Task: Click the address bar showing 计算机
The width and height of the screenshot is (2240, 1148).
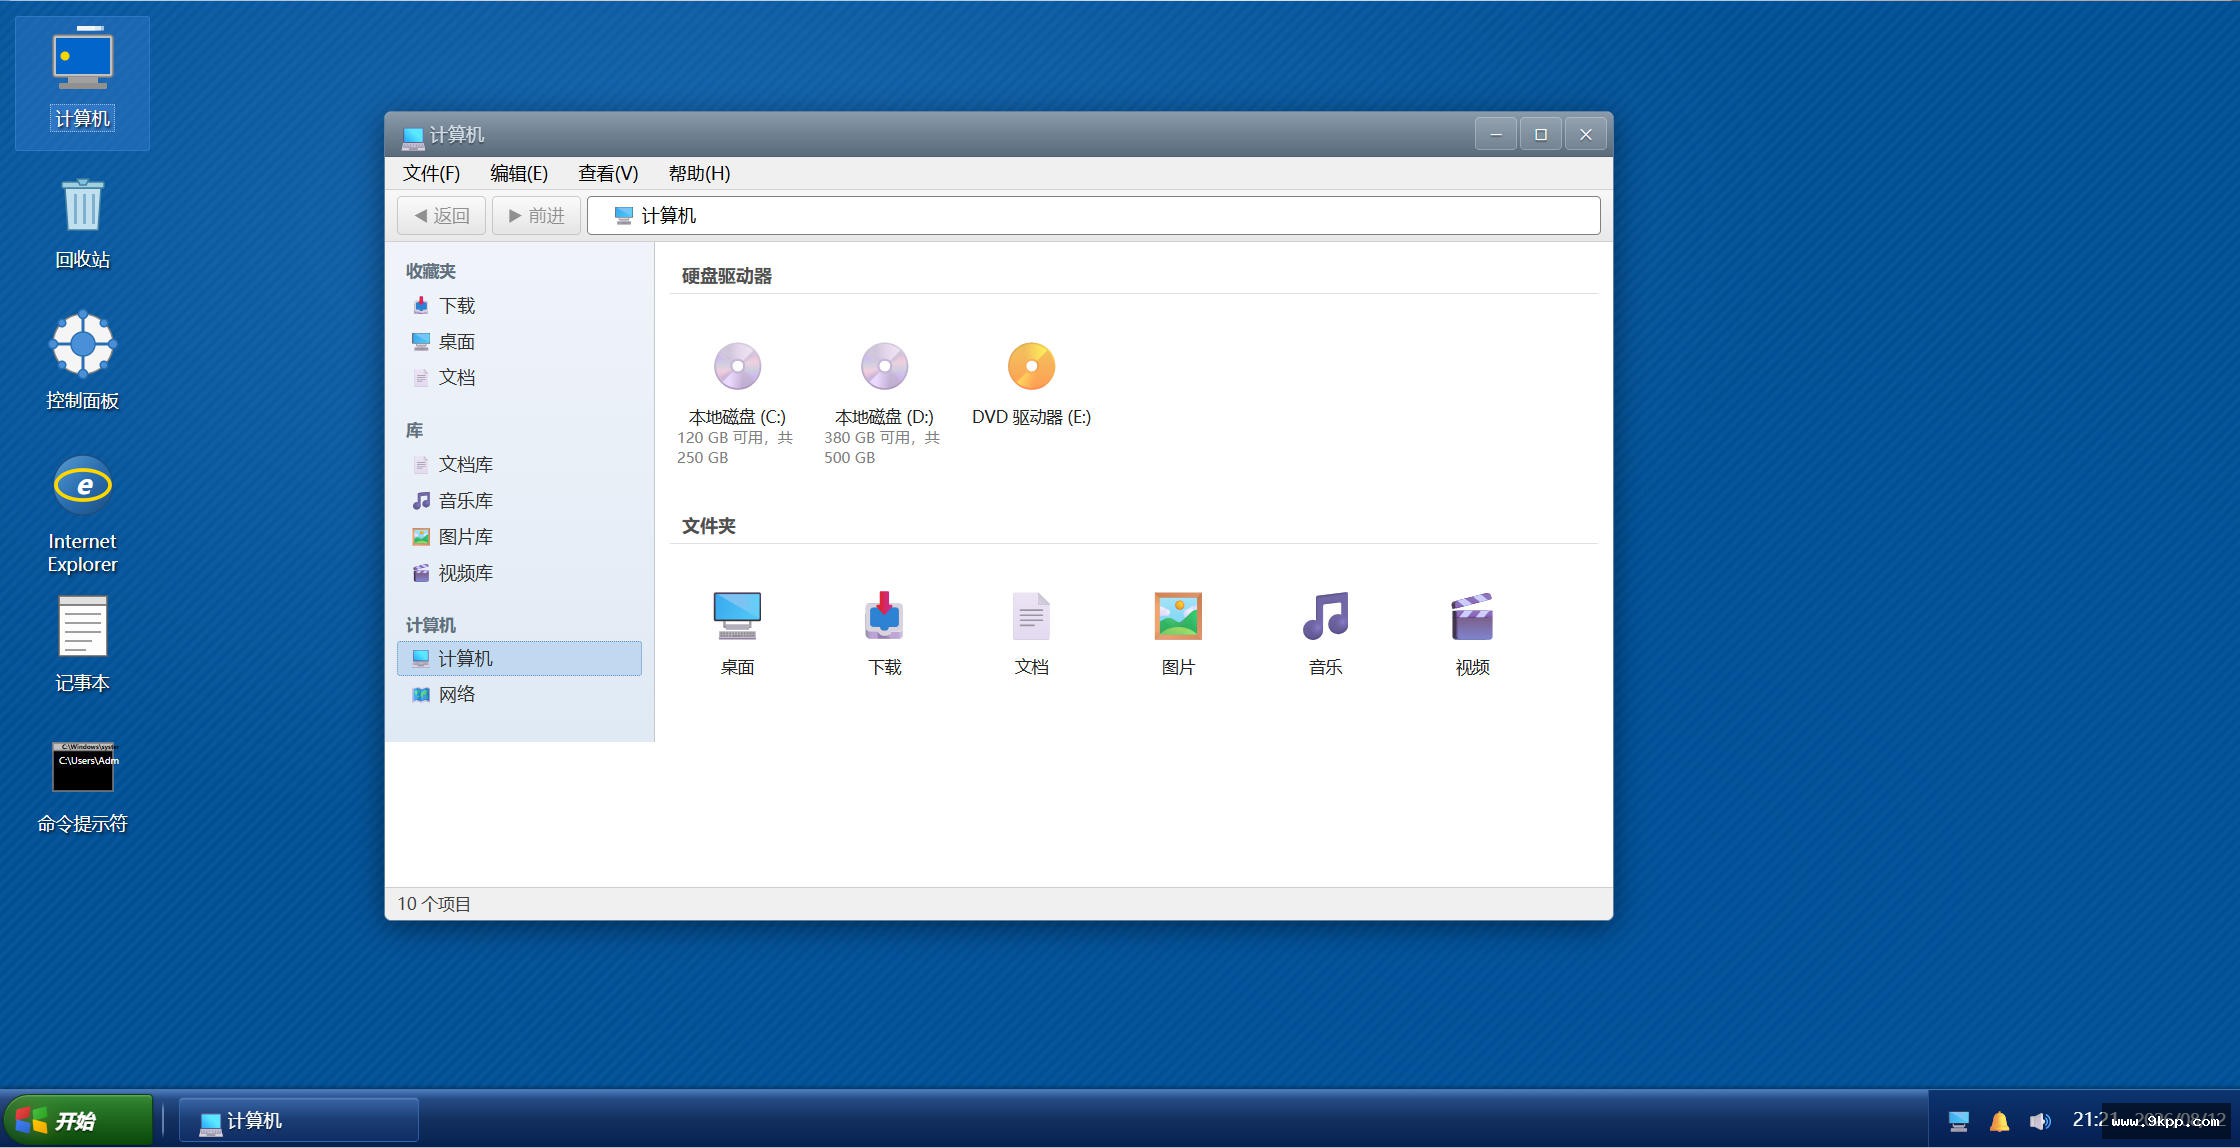Action: (x=1093, y=216)
